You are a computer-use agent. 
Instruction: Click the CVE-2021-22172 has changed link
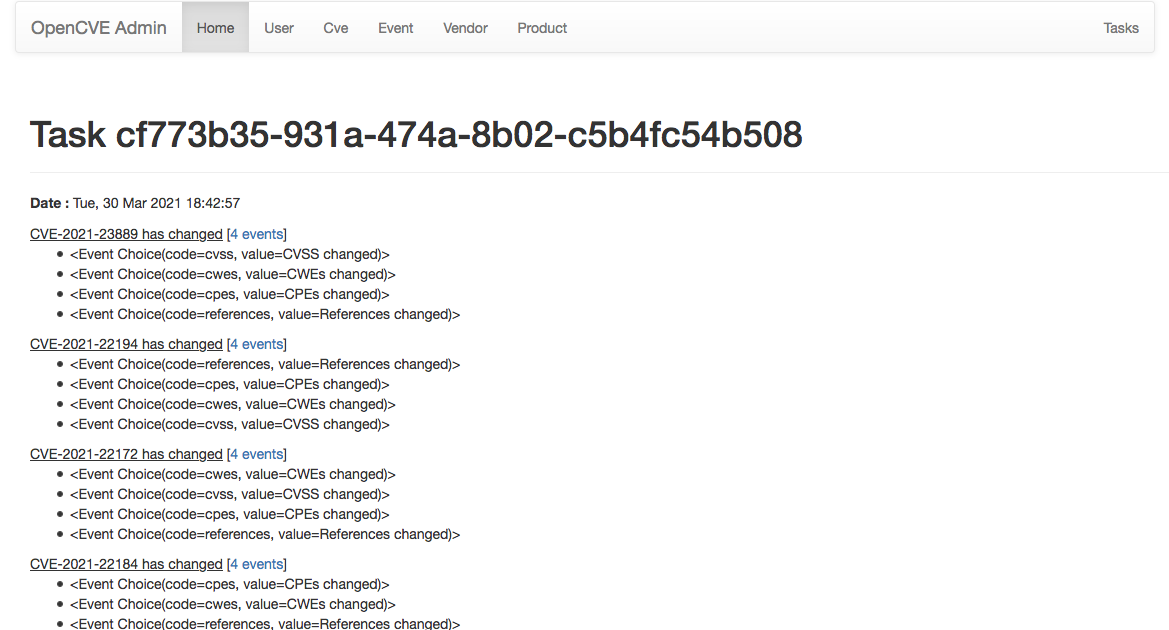pyautogui.click(x=126, y=454)
